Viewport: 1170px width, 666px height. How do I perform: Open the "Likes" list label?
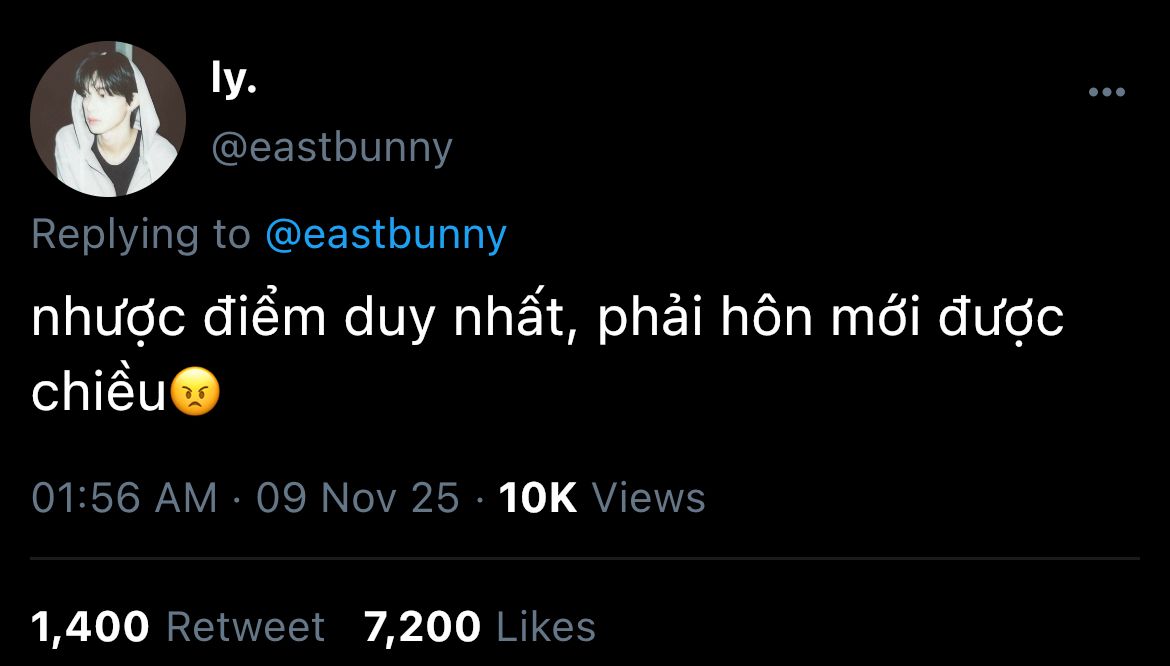(546, 627)
